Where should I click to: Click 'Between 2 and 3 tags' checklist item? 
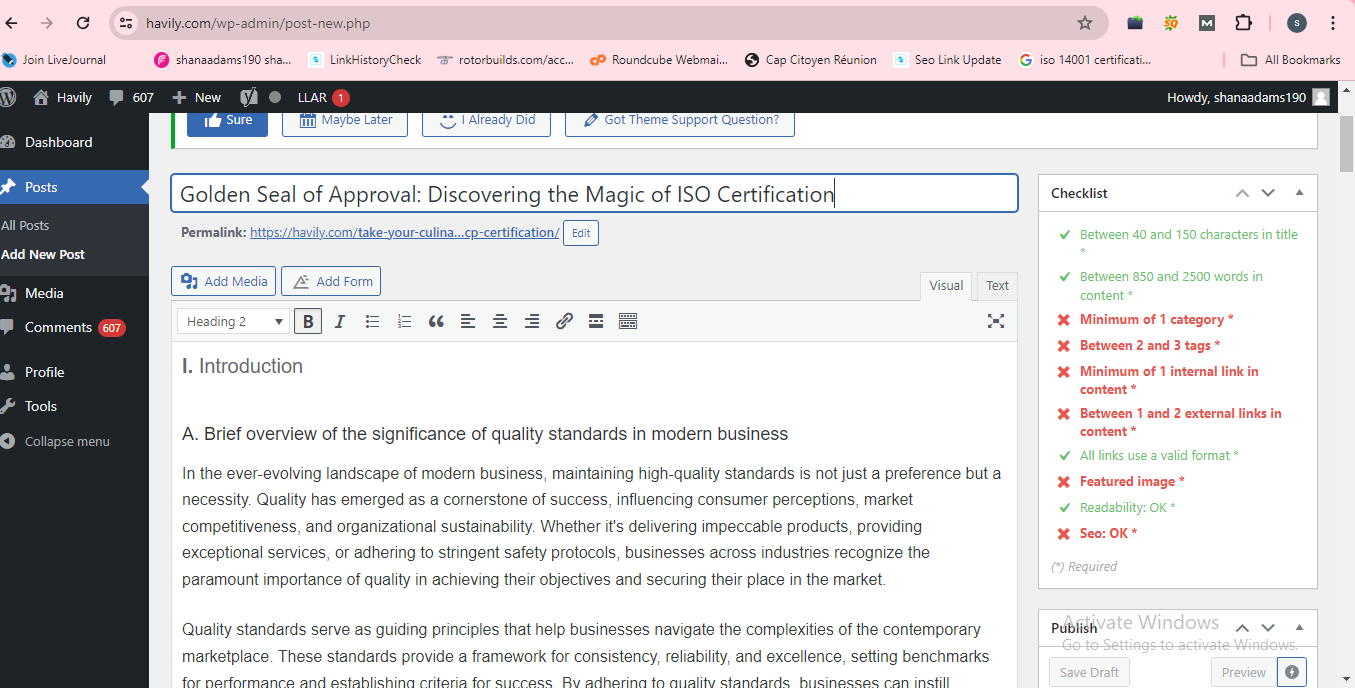[1150, 345]
